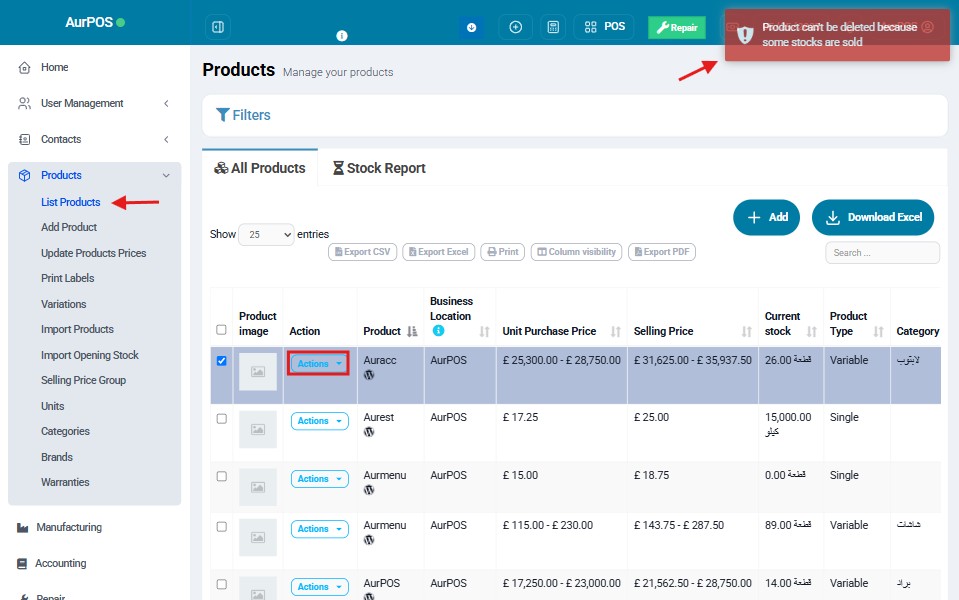Viewport: 959px width, 600px height.
Task: Click the small info icon in the top bar
Action: tap(342, 36)
